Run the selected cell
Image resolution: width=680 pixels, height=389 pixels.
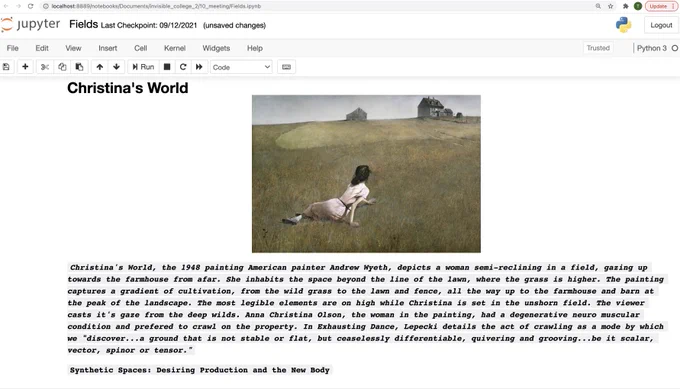click(143, 67)
